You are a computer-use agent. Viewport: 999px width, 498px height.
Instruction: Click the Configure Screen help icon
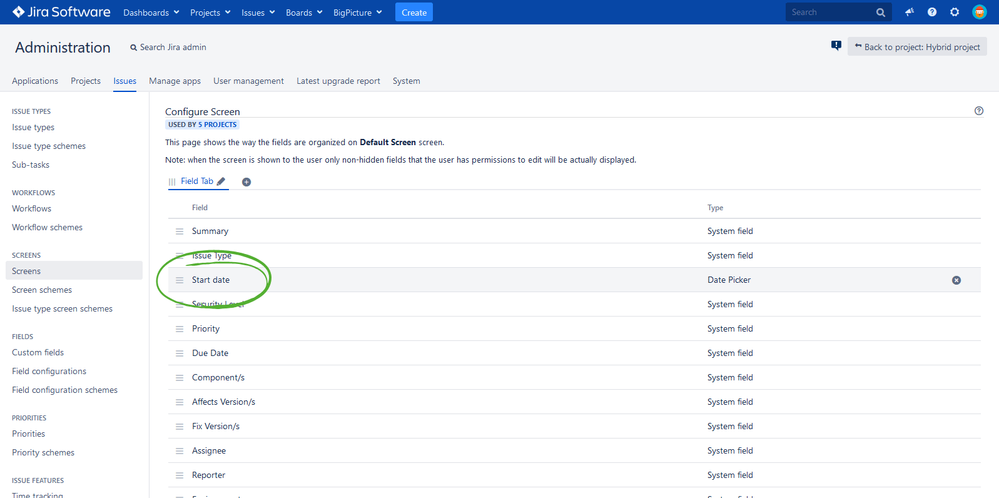pyautogui.click(x=979, y=111)
